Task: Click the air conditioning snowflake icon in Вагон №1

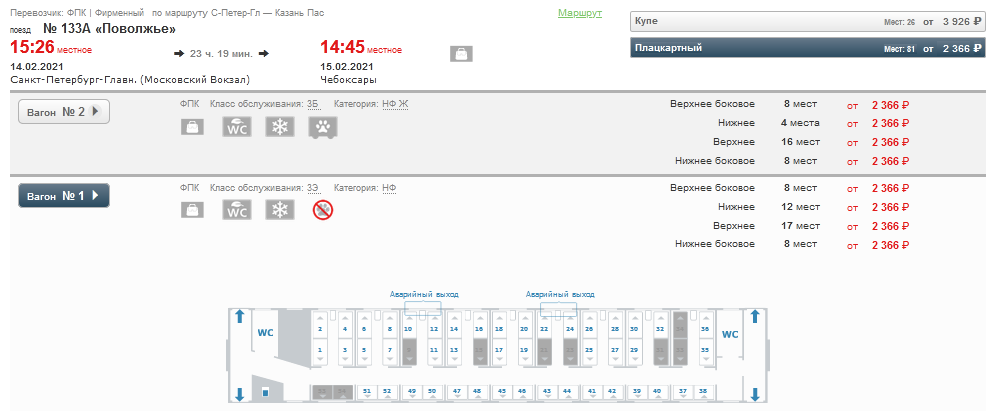Action: (280, 210)
